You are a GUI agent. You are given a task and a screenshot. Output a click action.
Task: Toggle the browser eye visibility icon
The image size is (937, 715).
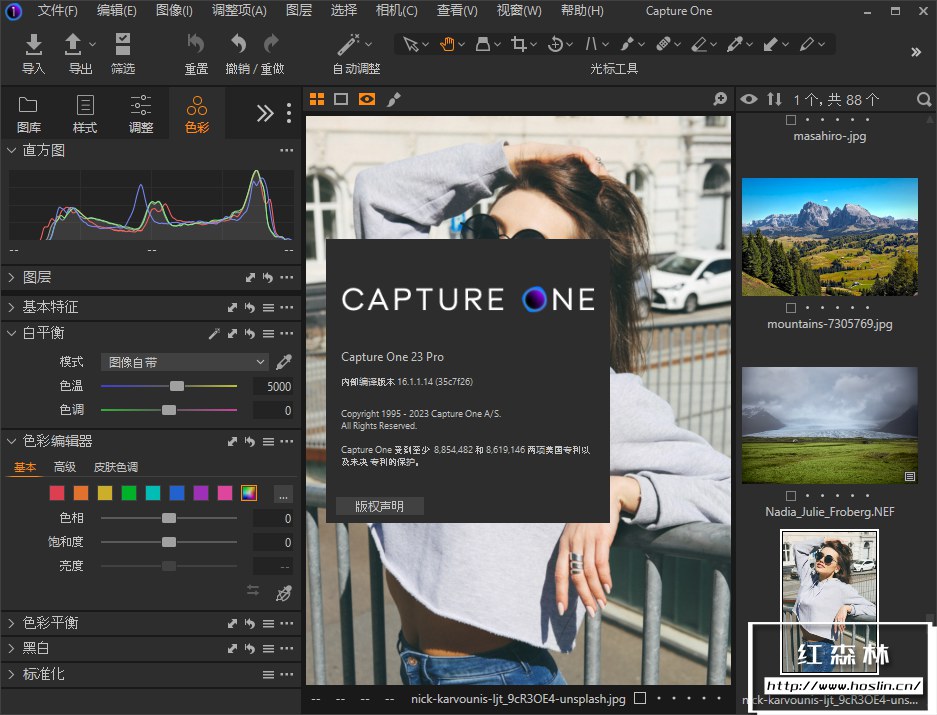click(x=748, y=99)
